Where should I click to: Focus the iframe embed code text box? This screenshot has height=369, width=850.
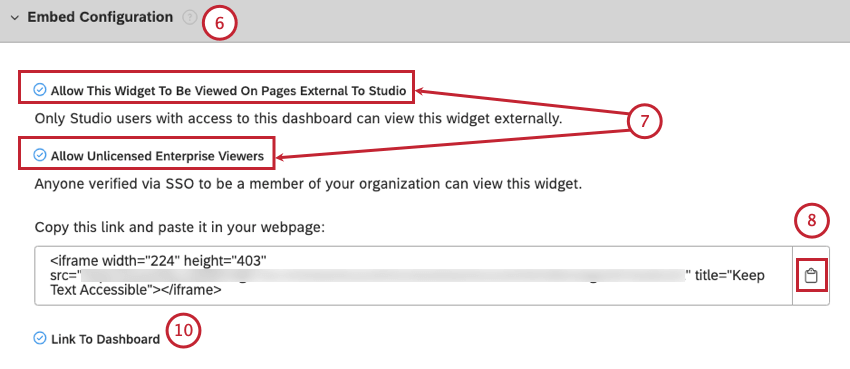point(414,276)
